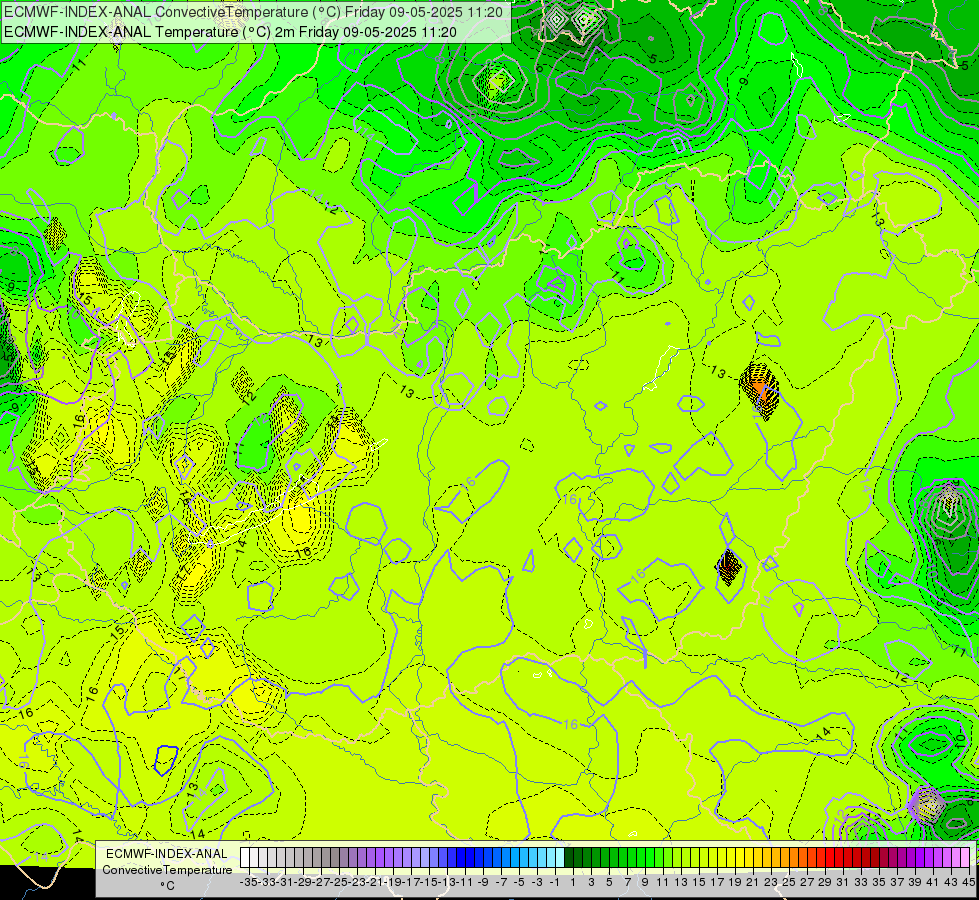Pick the red swatch above 29

click(820, 858)
